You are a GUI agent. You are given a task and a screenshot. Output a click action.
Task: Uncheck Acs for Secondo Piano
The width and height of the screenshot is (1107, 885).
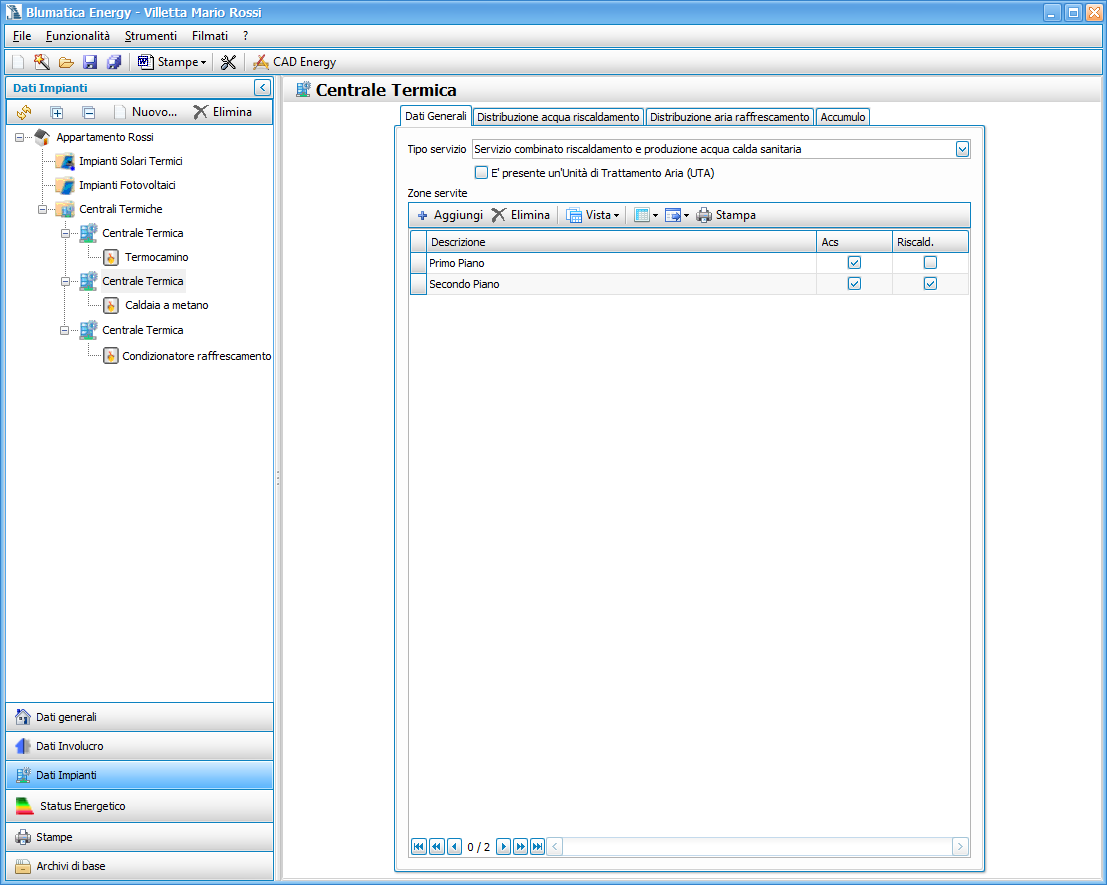click(854, 284)
